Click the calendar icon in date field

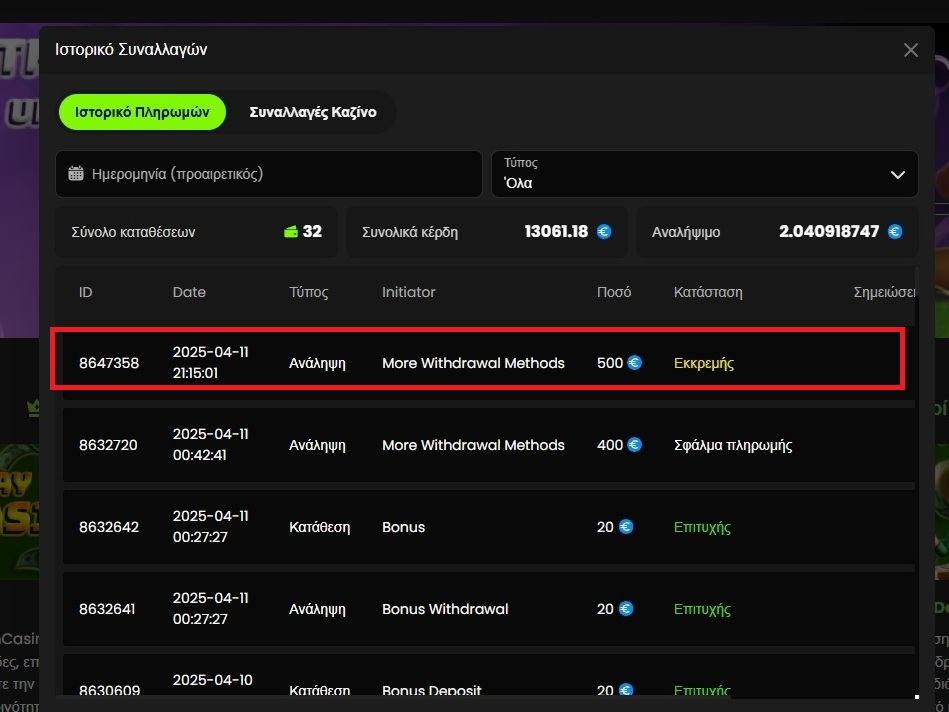tap(76, 173)
